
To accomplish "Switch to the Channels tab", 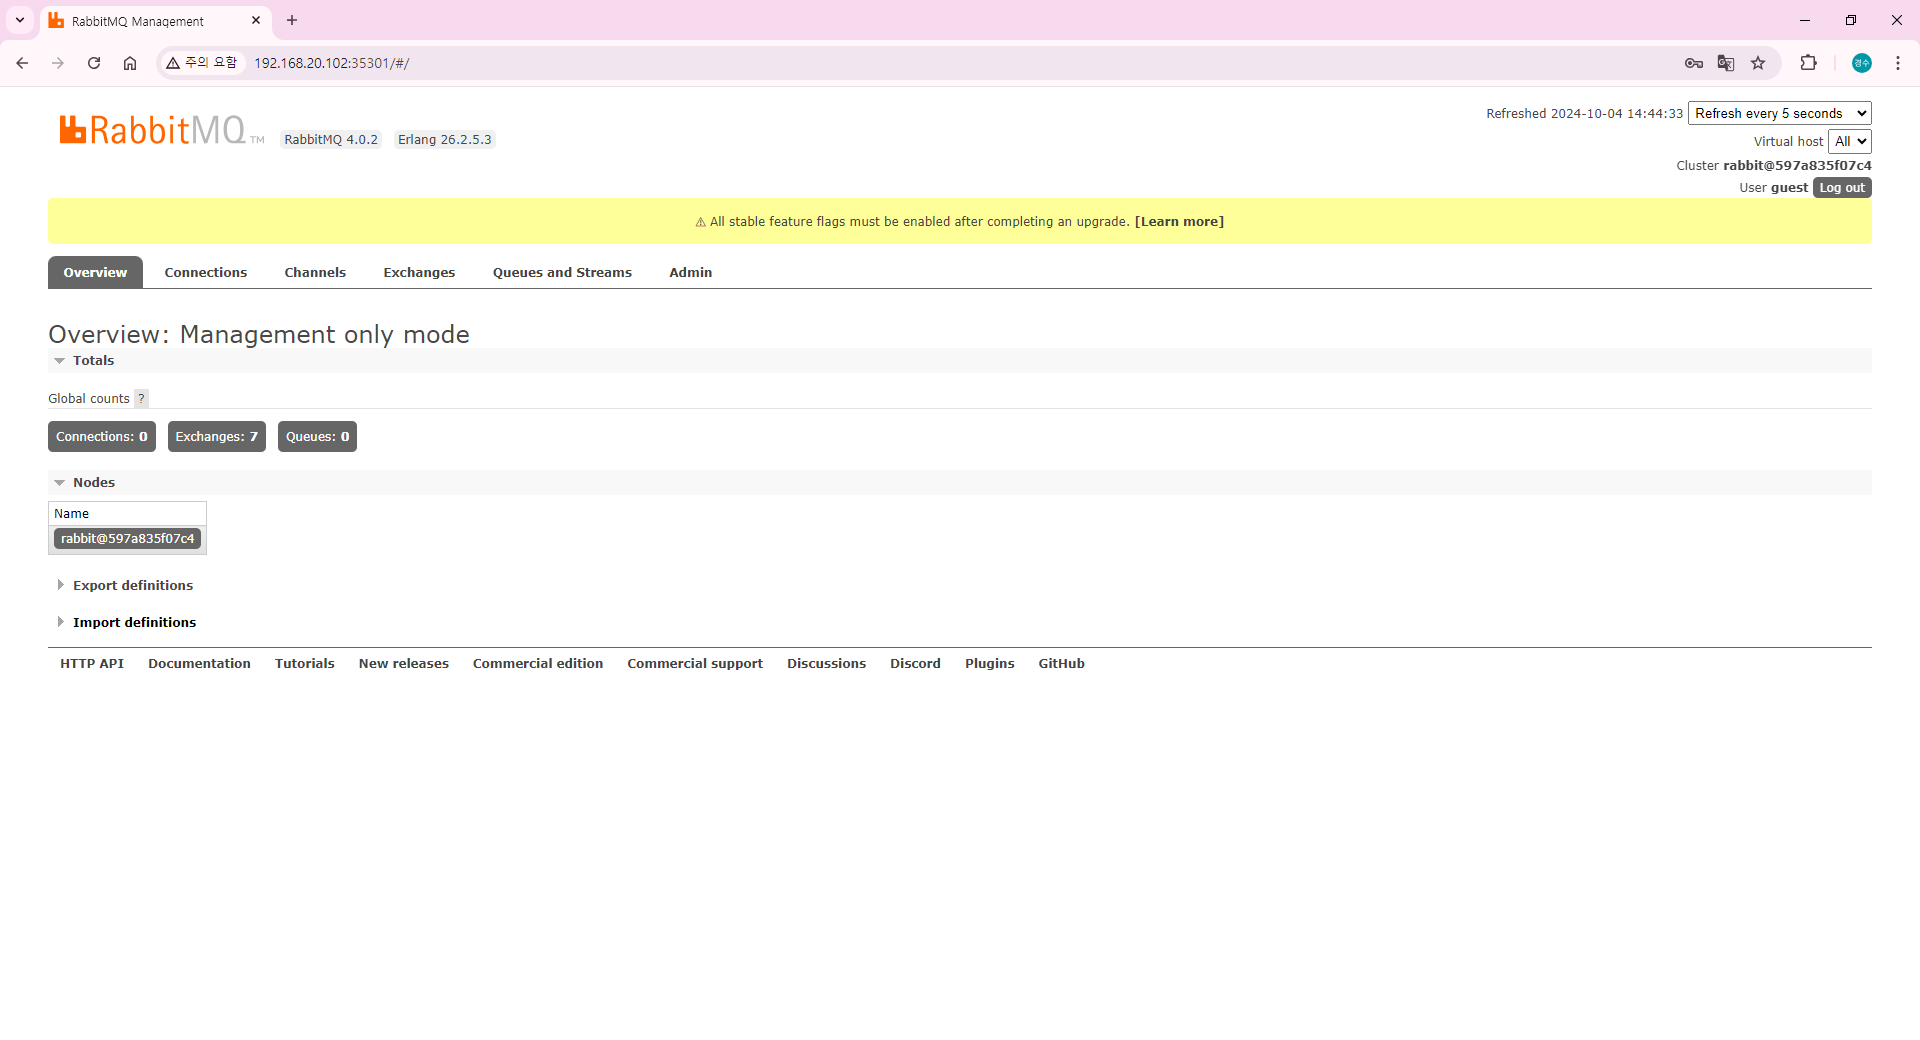I will pos(315,272).
